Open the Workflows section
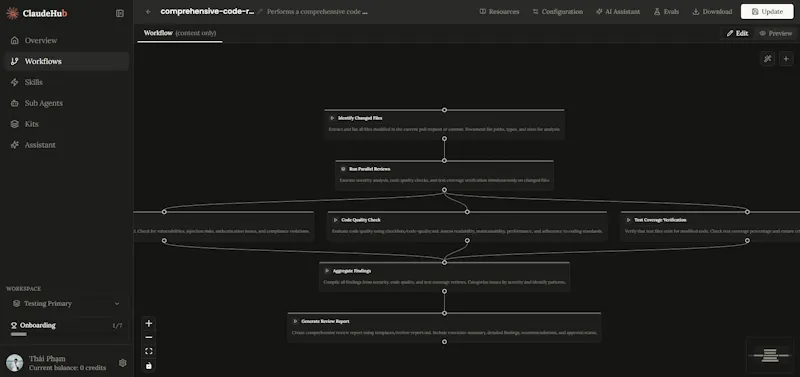Screen dimensions: 800x377 [66, 61]
